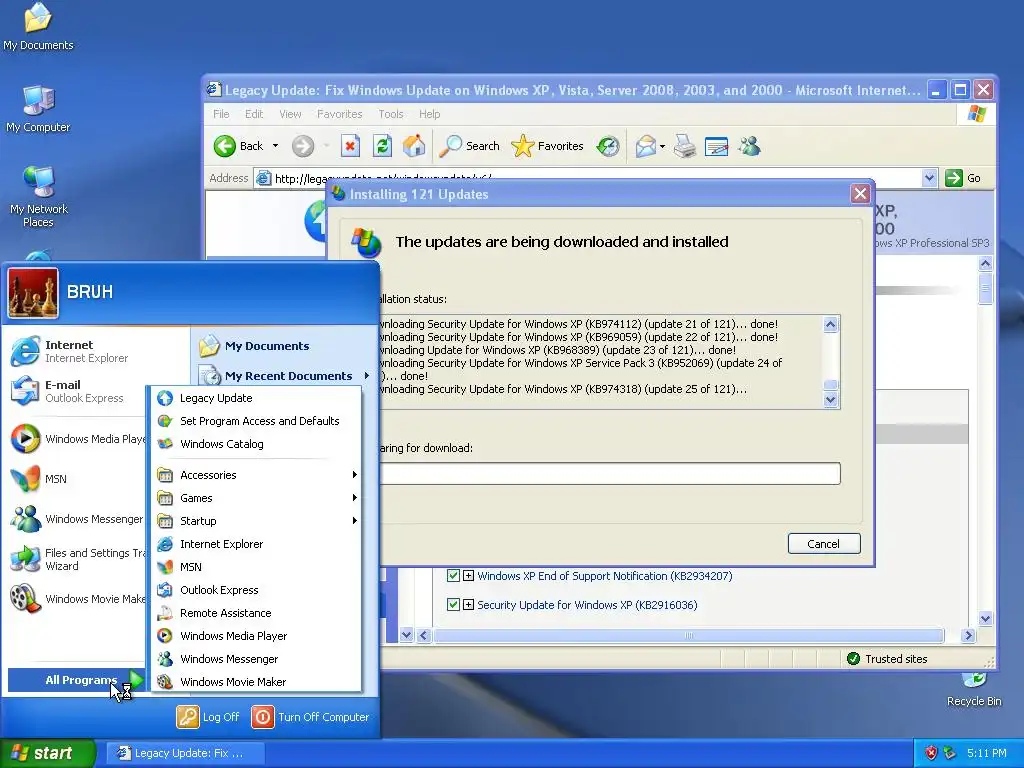
Task: Click the Go button beside address bar
Action: [964, 178]
